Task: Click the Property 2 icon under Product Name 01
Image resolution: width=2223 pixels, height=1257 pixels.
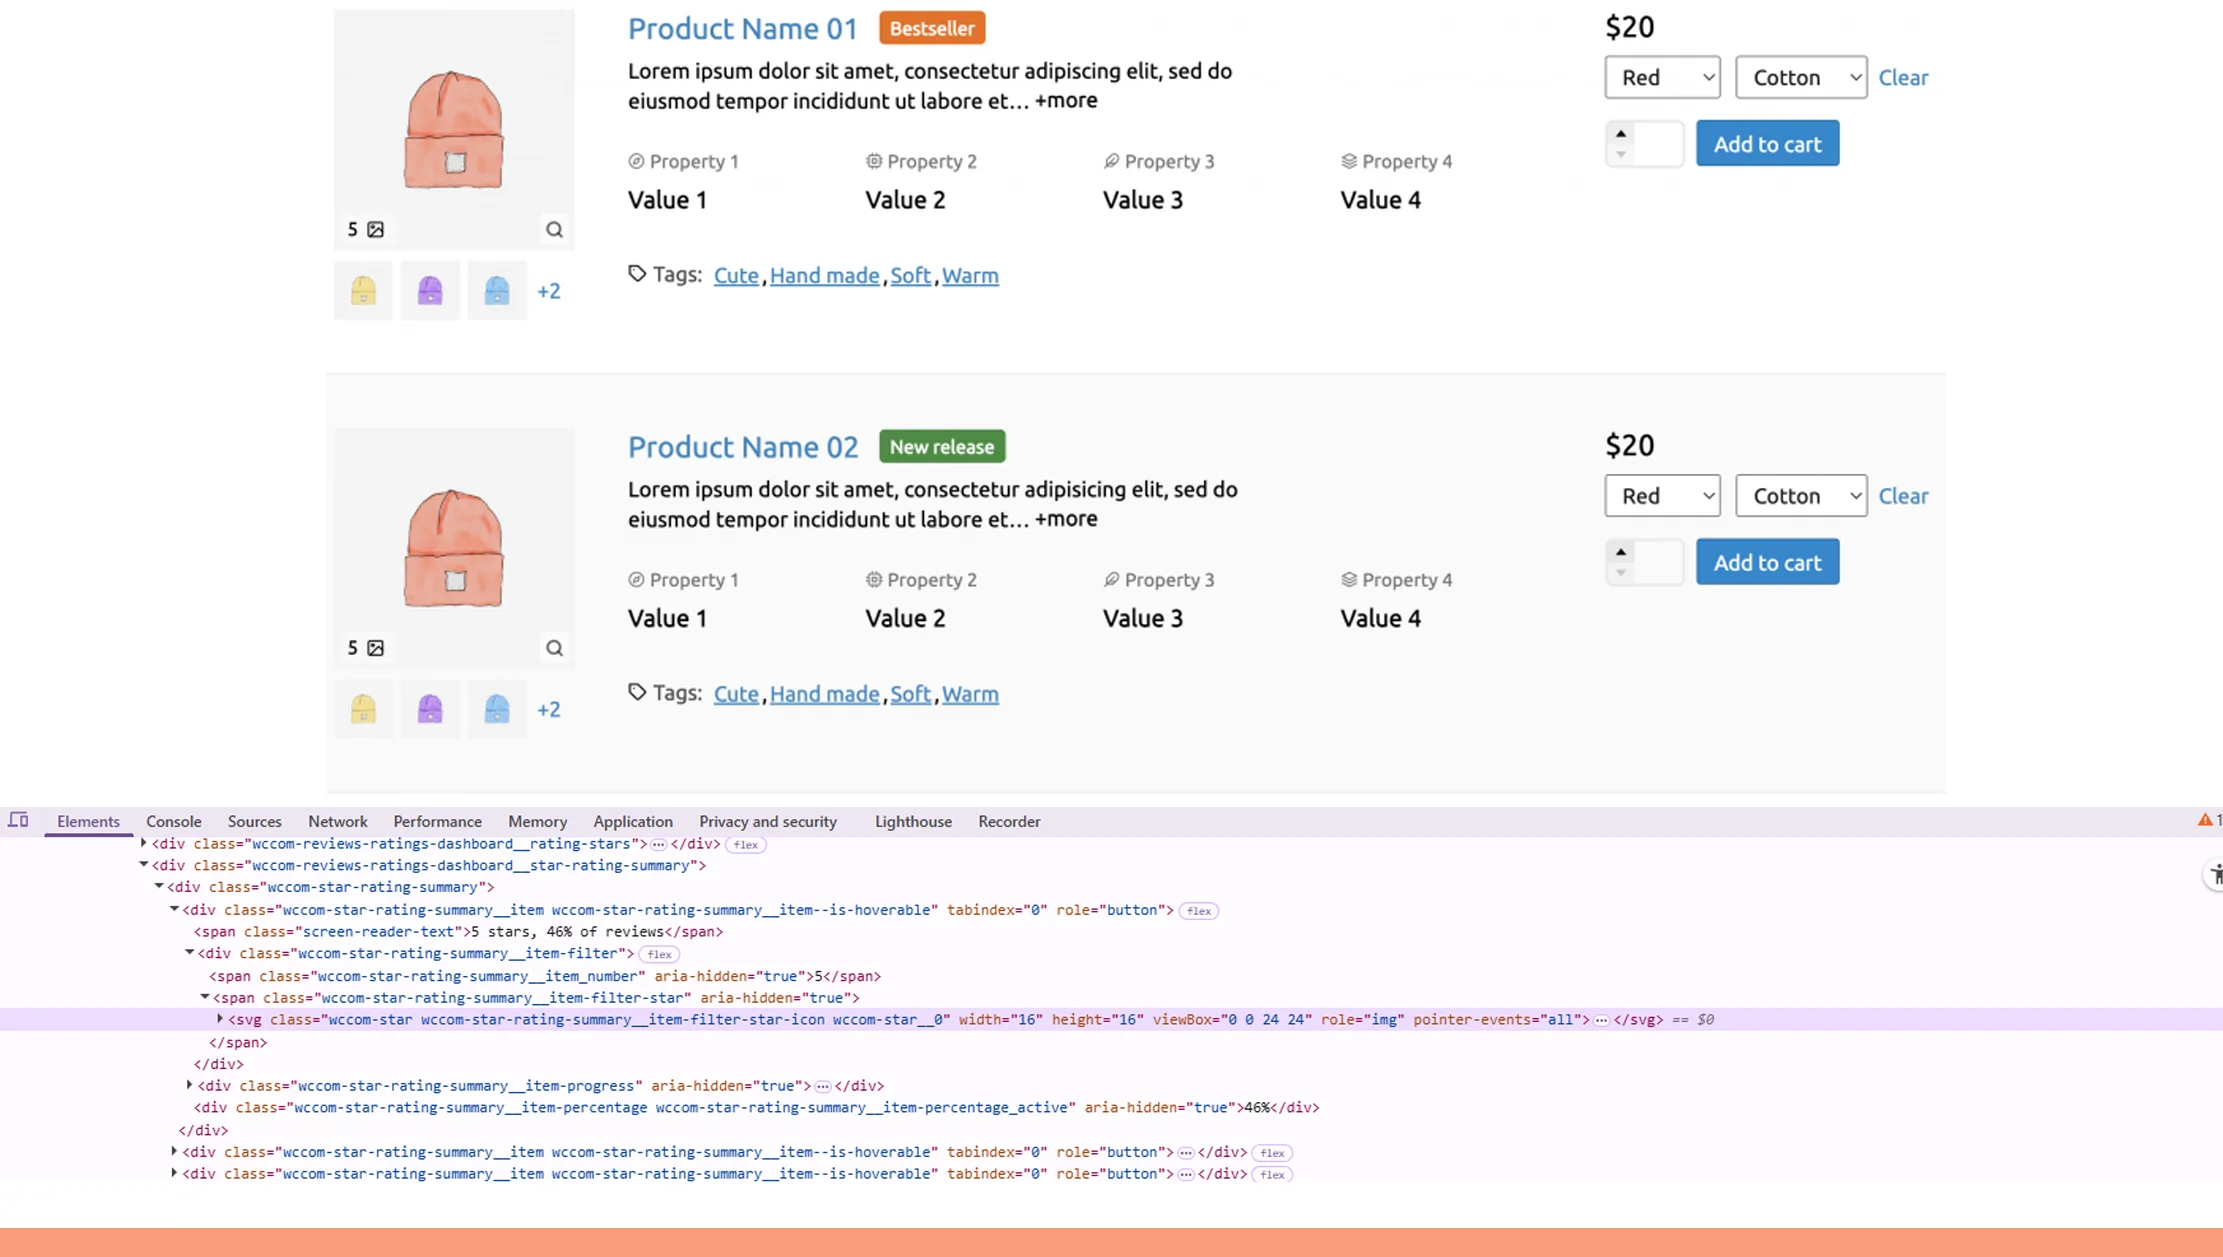Action: click(x=873, y=160)
